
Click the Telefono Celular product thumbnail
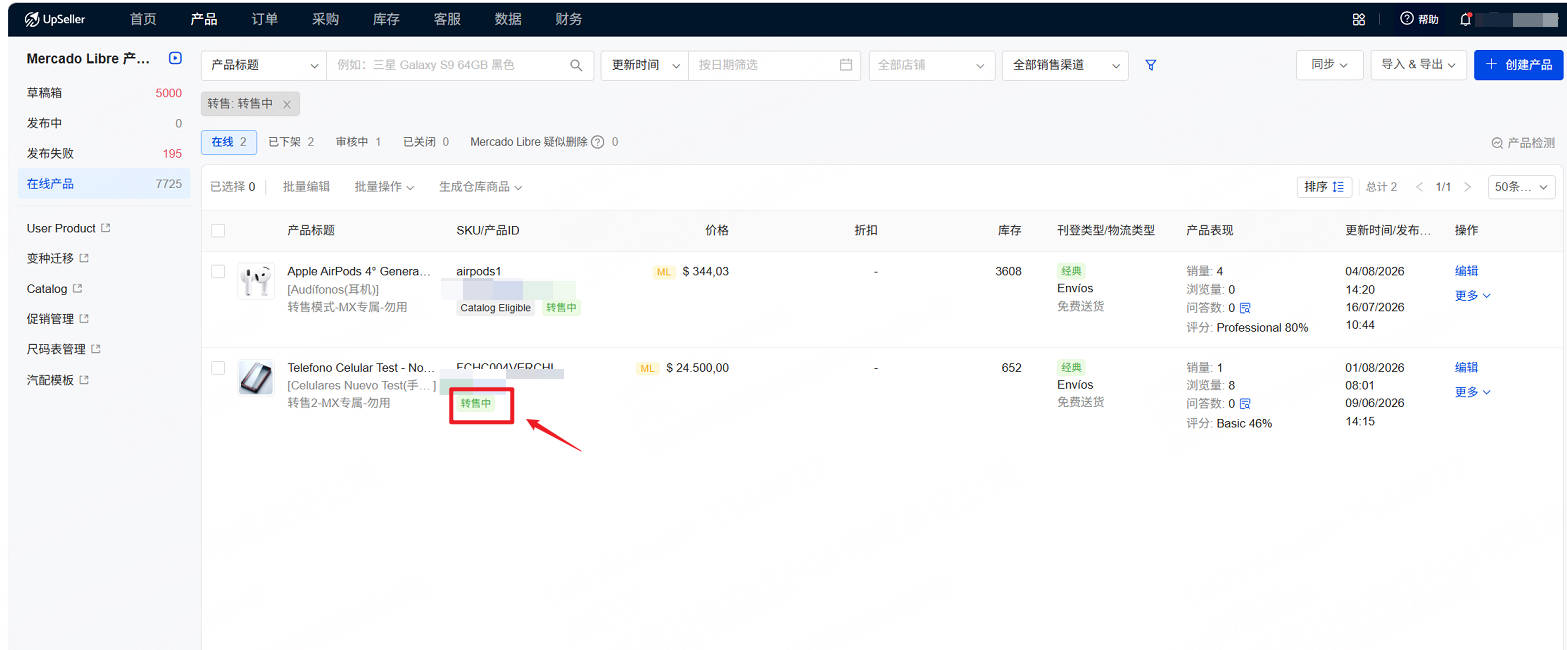coord(255,378)
